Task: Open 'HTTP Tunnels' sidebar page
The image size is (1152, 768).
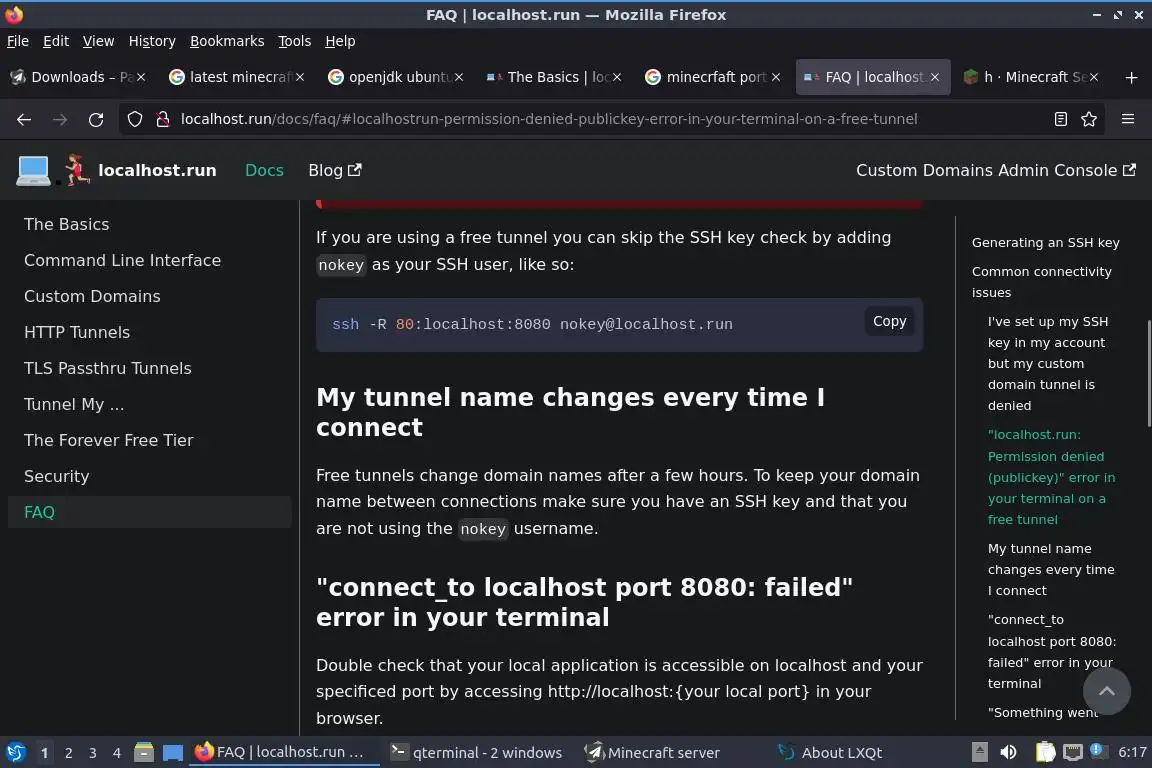Action: pyautogui.click(x=76, y=332)
